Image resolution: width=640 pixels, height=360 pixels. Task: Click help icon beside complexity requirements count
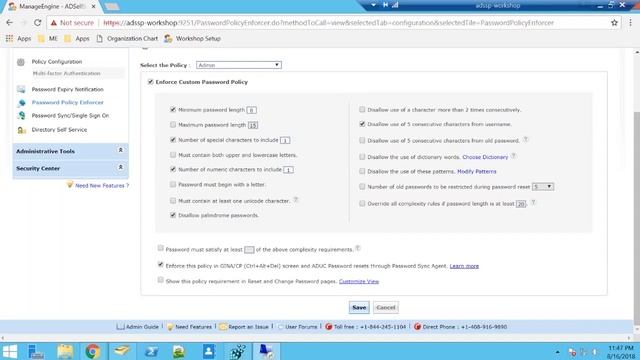pyautogui.click(x=358, y=248)
